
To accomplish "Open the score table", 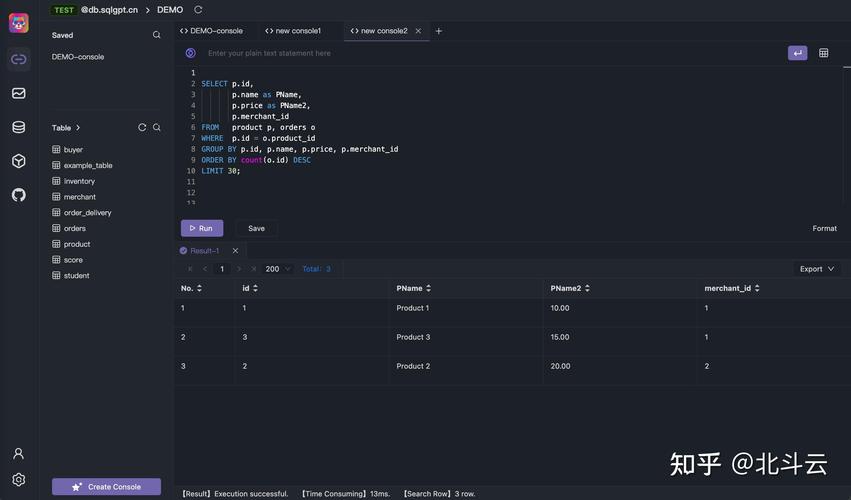I will pos(67,260).
